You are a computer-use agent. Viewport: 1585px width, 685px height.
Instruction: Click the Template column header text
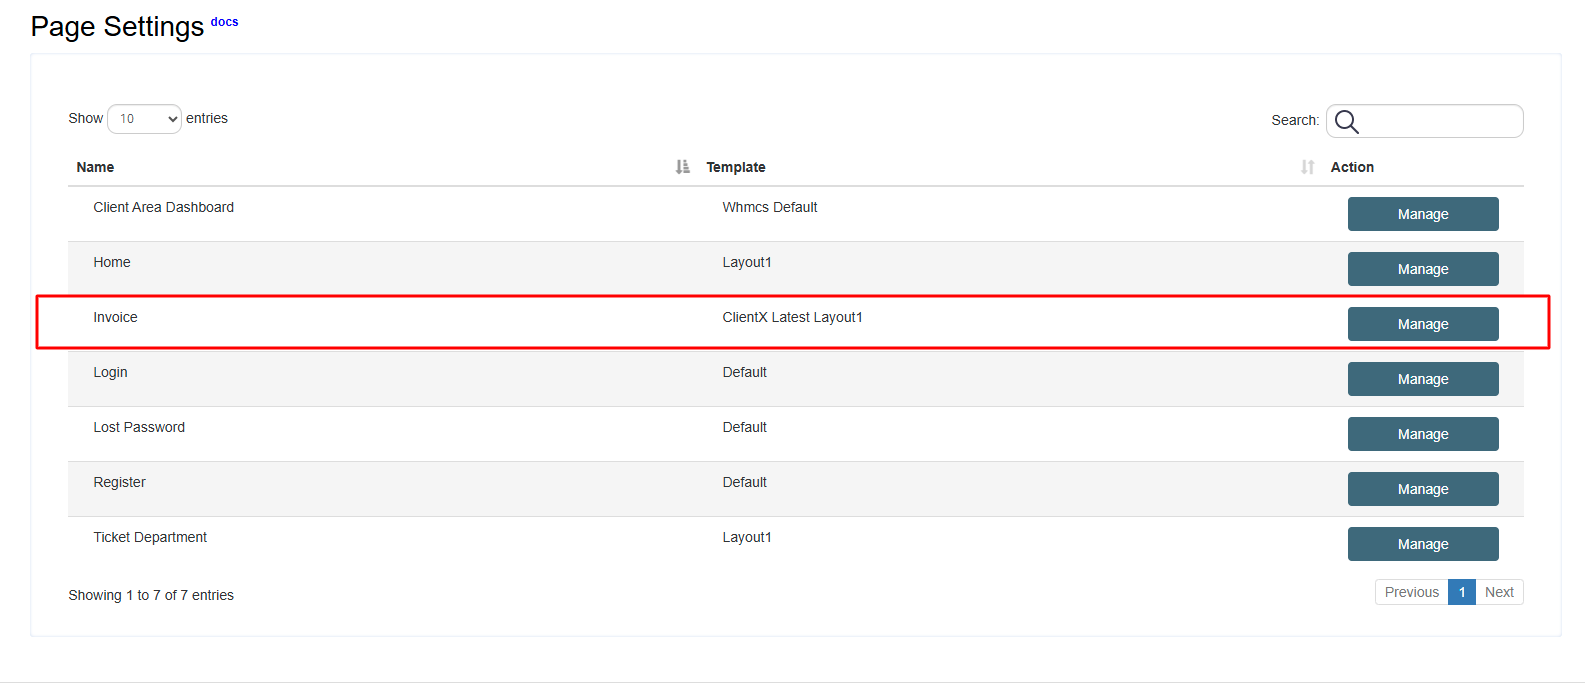point(735,167)
